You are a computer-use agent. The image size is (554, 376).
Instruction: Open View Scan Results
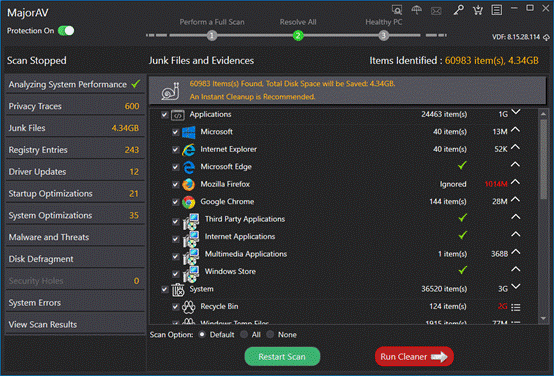click(75, 324)
